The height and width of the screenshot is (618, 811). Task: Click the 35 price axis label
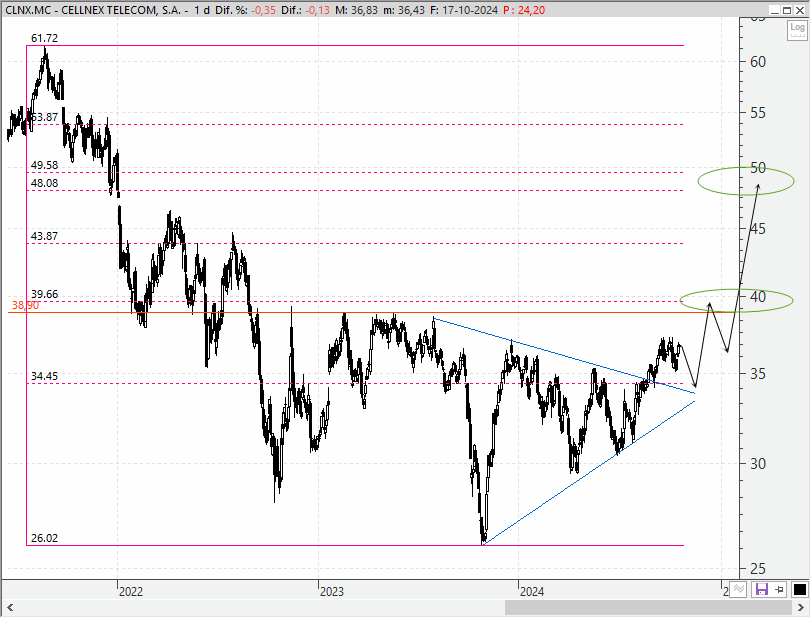coord(758,373)
